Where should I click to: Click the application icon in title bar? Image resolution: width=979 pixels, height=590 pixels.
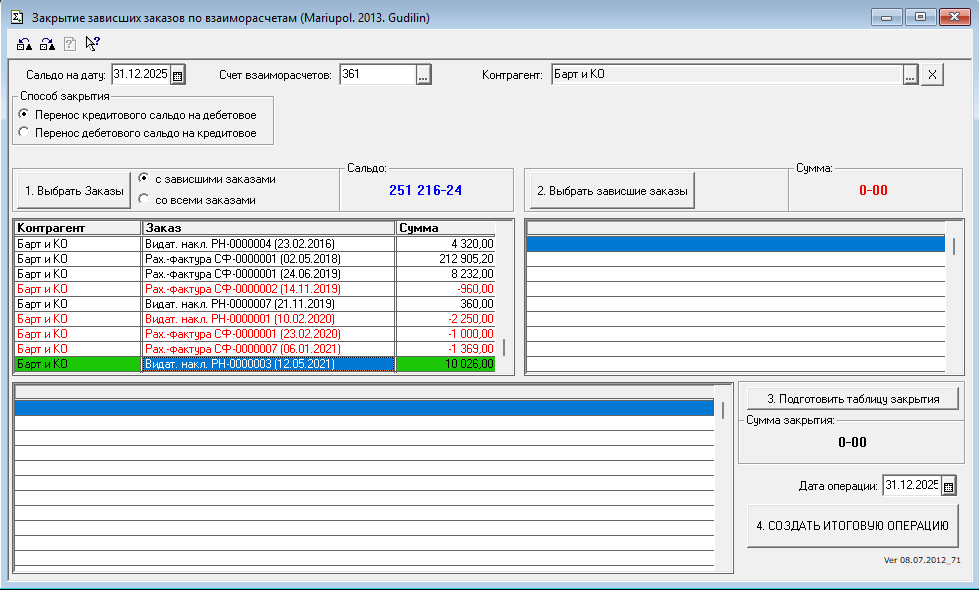pos(16,16)
